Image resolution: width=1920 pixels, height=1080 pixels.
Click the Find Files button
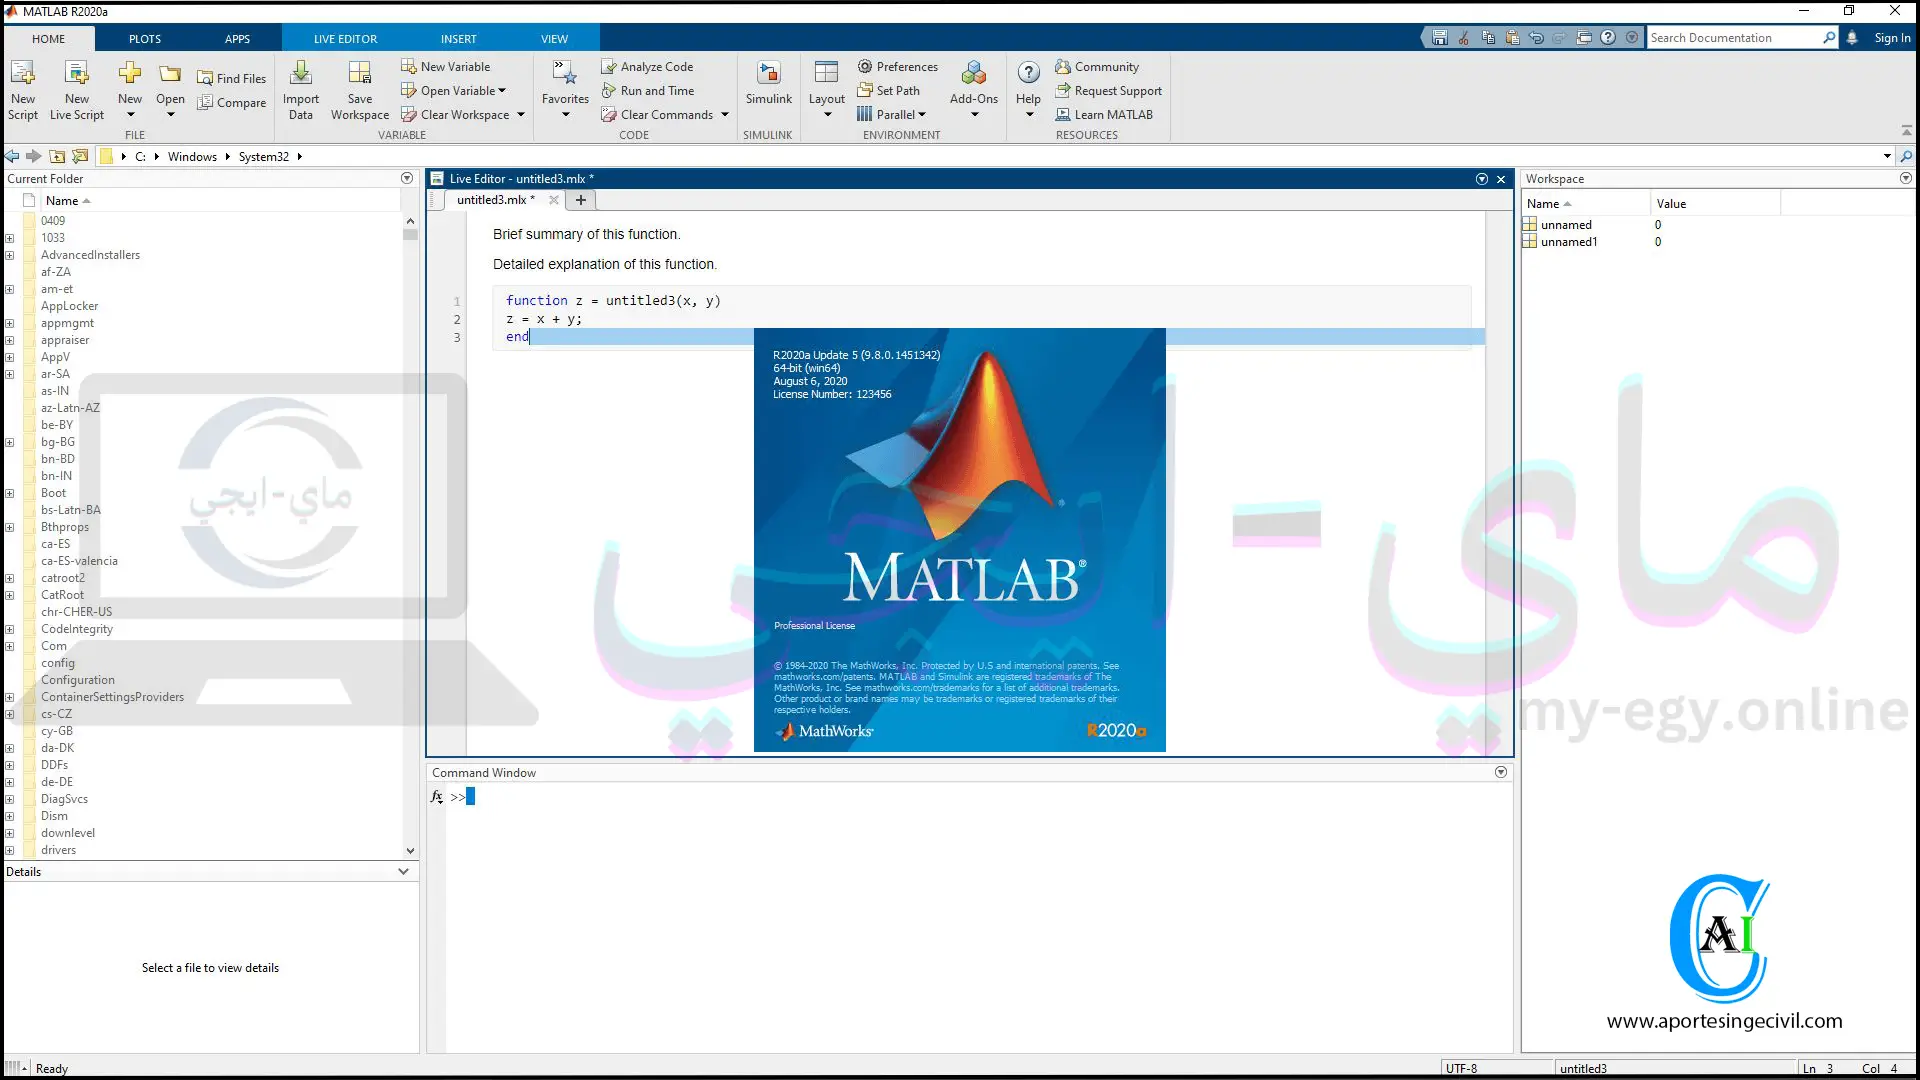point(232,78)
